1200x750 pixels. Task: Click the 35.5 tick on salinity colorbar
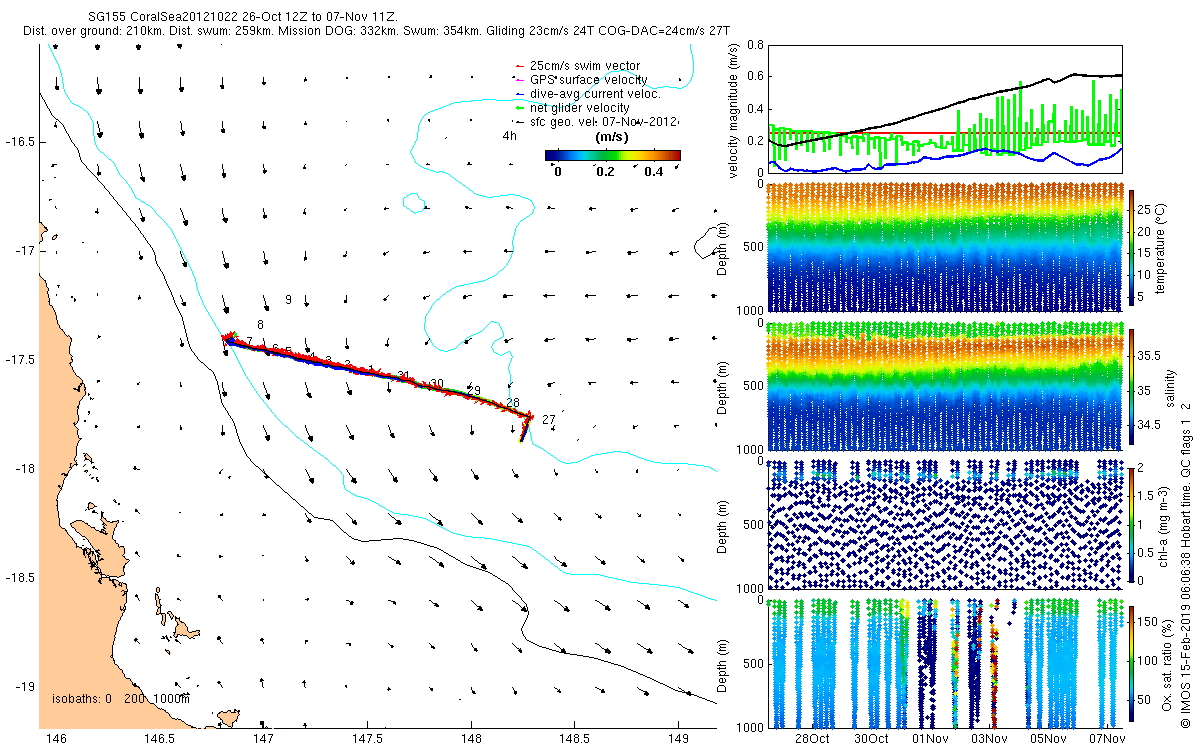click(1150, 355)
